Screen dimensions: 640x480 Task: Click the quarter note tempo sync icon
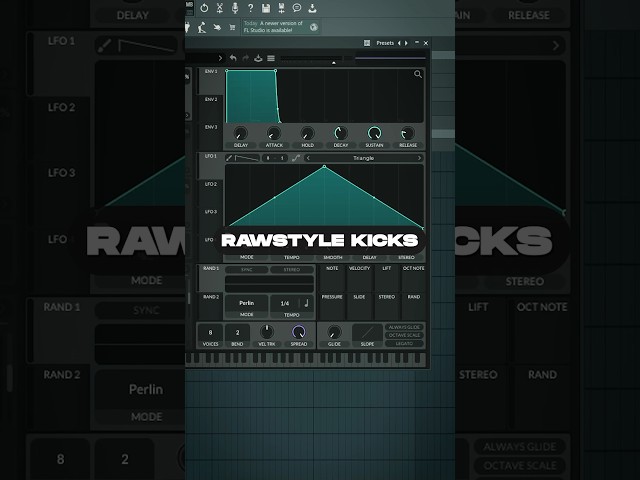coord(307,303)
